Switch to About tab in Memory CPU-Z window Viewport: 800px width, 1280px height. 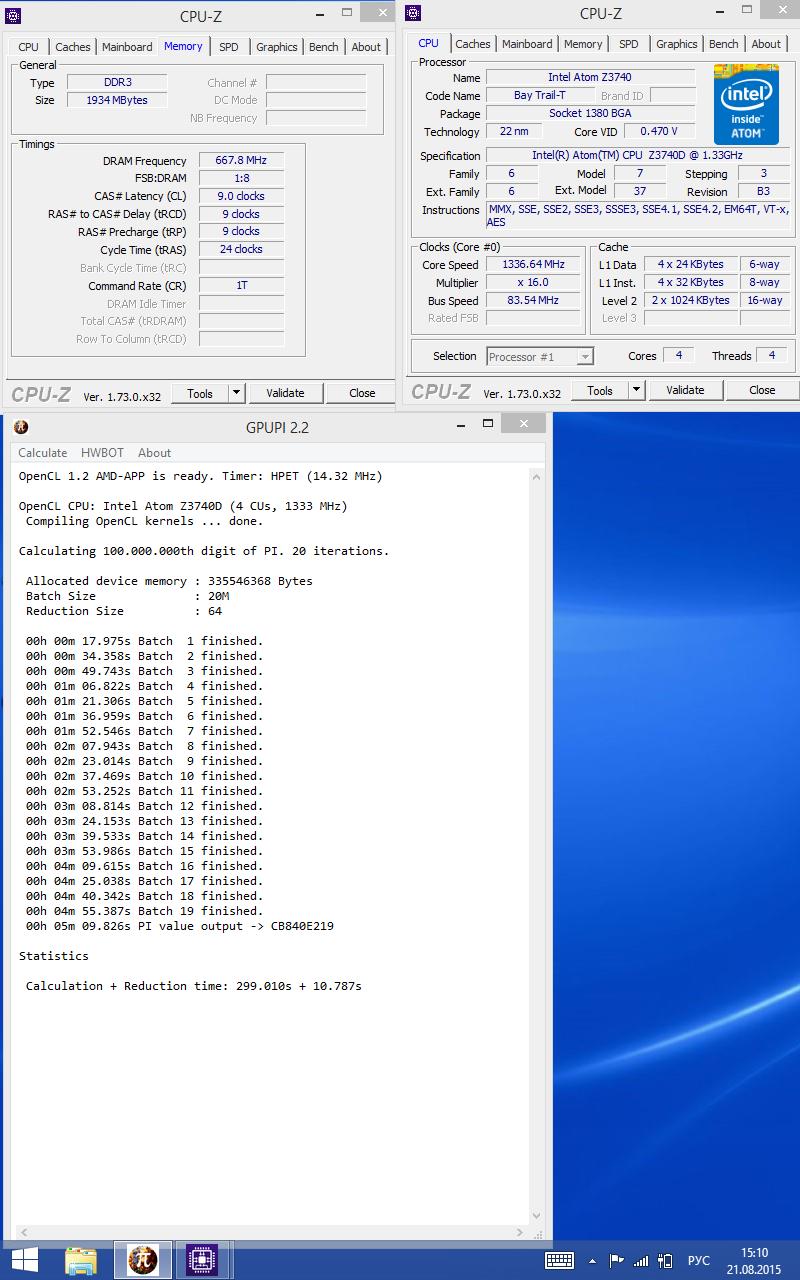click(x=366, y=47)
